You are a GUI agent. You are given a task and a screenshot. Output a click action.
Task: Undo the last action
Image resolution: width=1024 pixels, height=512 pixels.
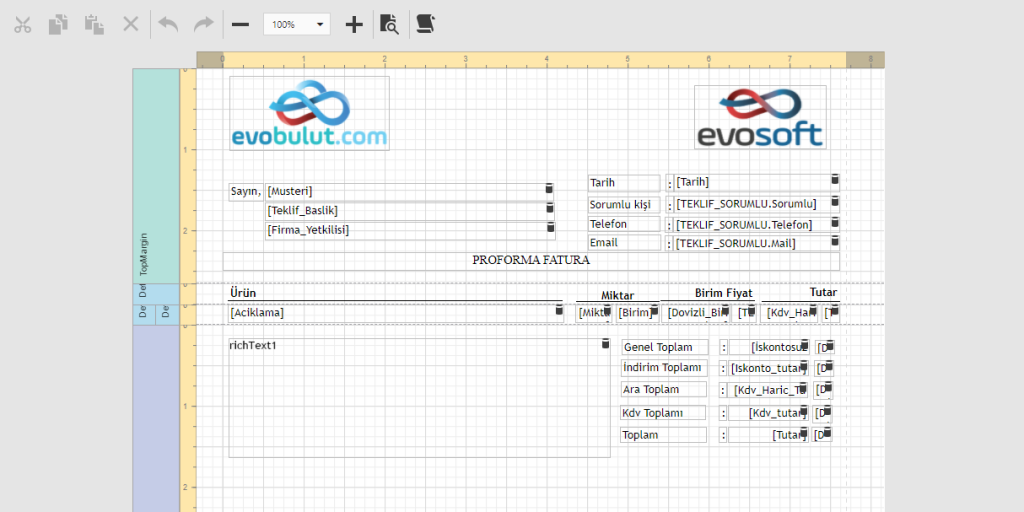click(168, 24)
